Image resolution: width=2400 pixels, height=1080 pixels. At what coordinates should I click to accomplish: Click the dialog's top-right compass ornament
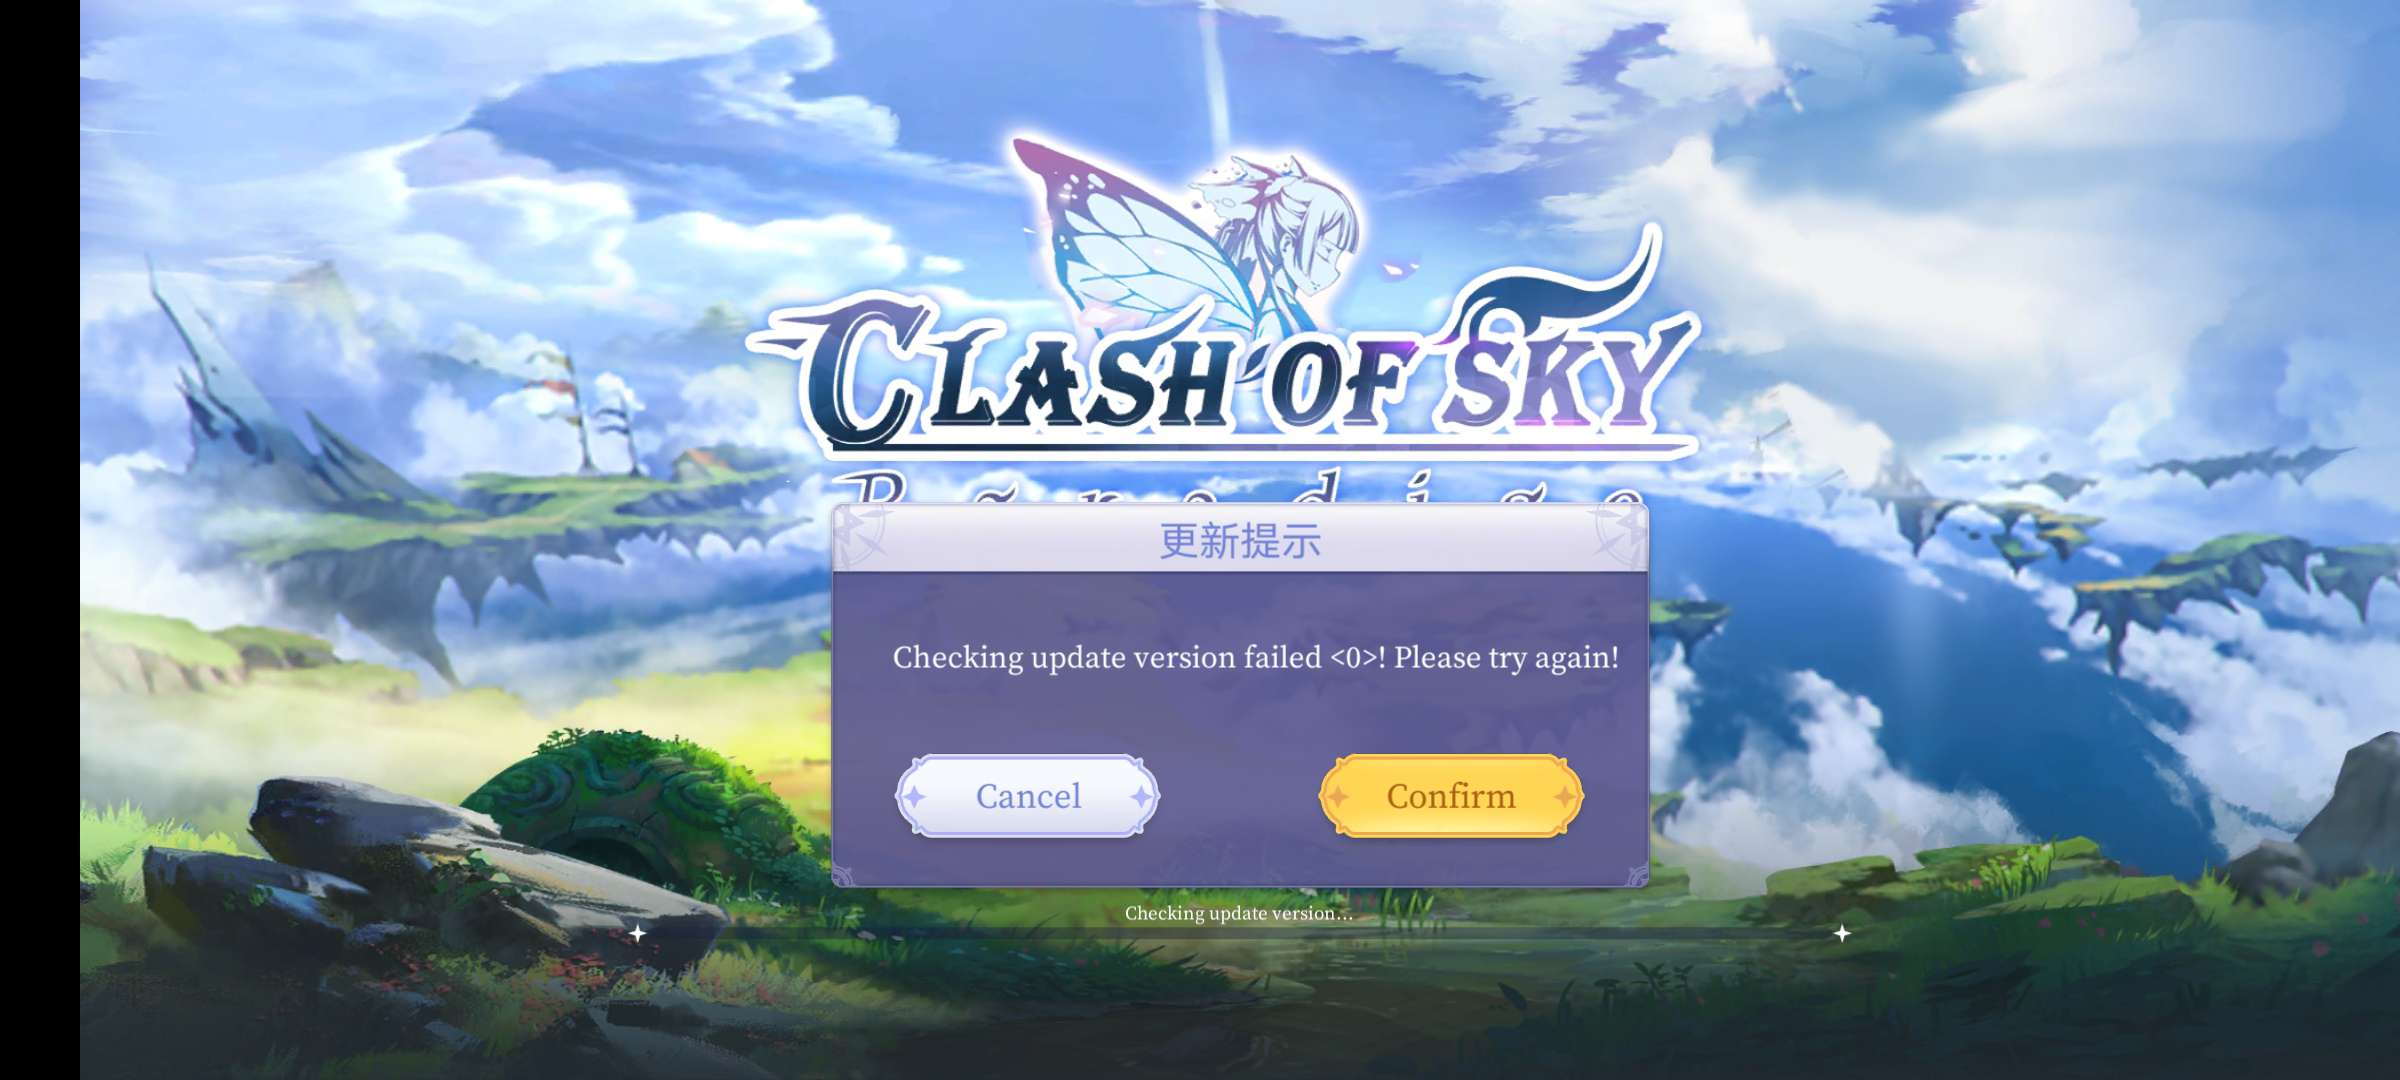tap(1619, 534)
